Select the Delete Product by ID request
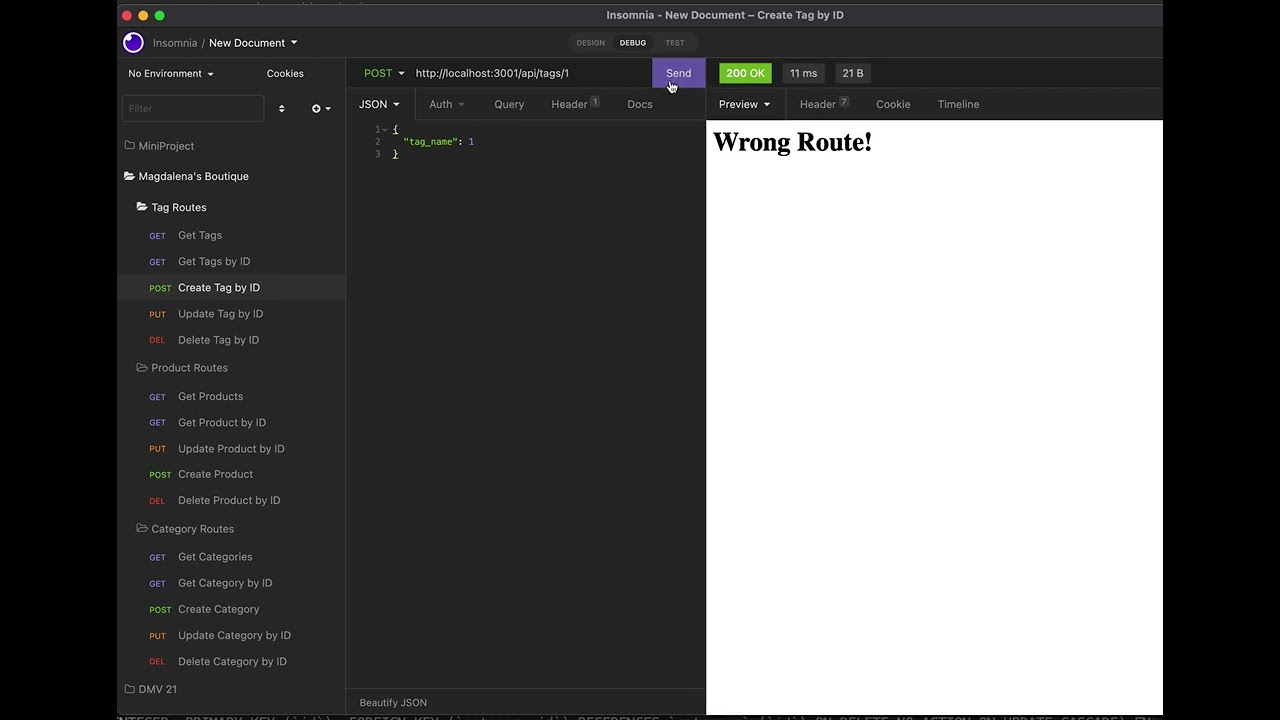Image resolution: width=1280 pixels, height=720 pixels. (x=231, y=500)
